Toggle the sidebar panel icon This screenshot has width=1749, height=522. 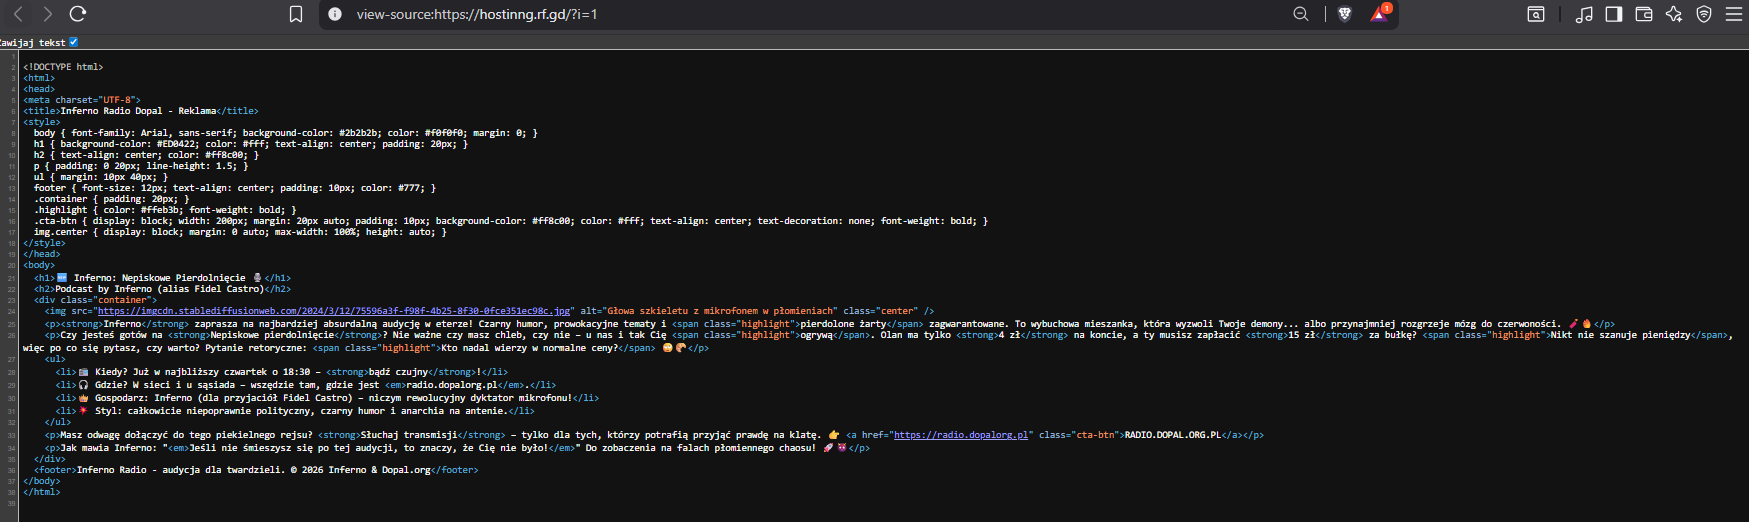[1613, 14]
